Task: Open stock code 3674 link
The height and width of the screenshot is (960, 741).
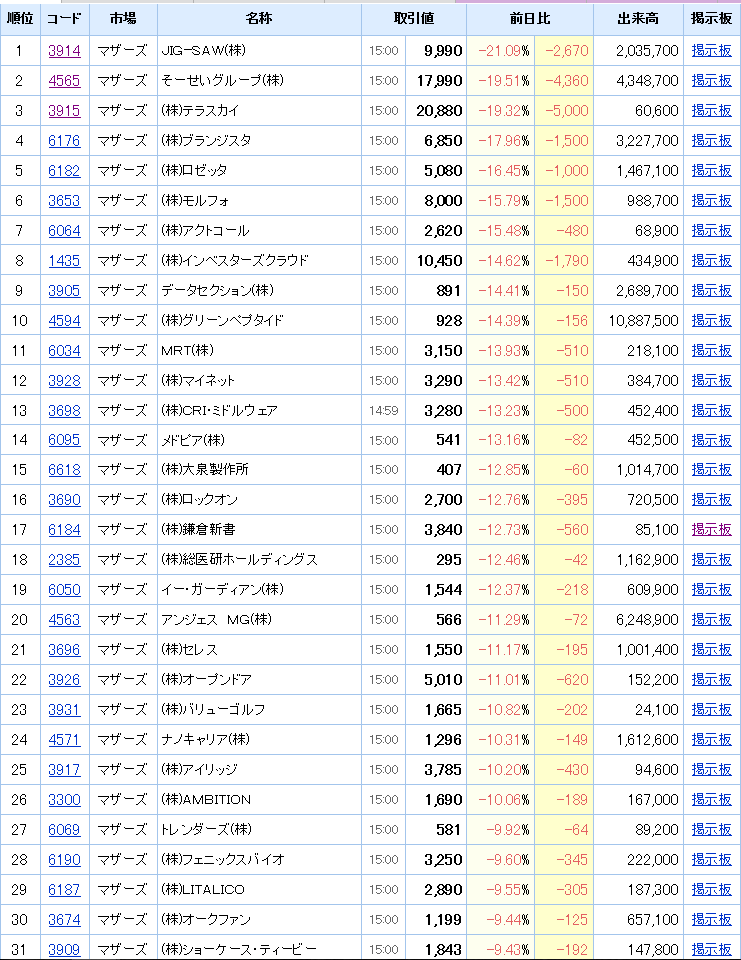Action: click(64, 920)
